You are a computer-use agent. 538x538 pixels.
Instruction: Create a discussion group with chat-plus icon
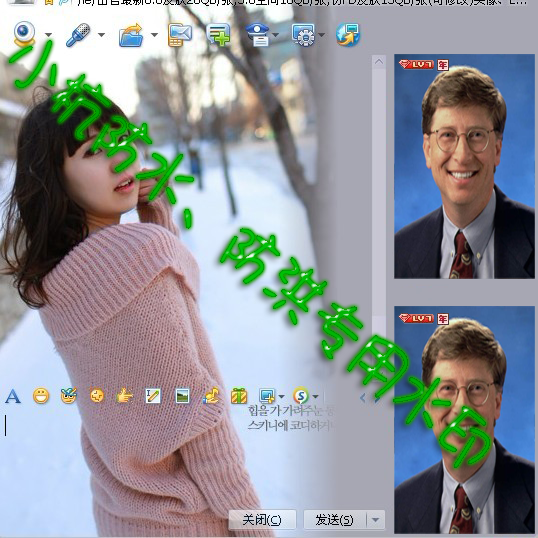(219, 34)
